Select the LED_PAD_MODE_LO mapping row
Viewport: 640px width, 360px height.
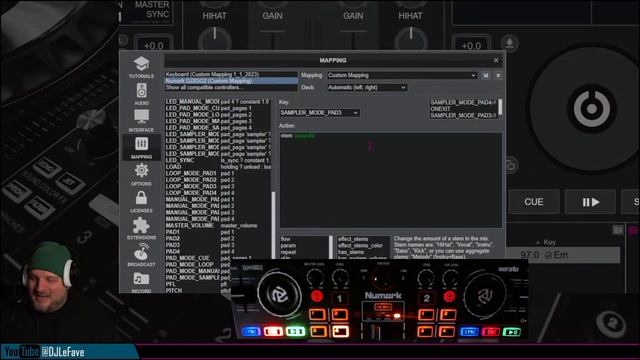pos(218,115)
